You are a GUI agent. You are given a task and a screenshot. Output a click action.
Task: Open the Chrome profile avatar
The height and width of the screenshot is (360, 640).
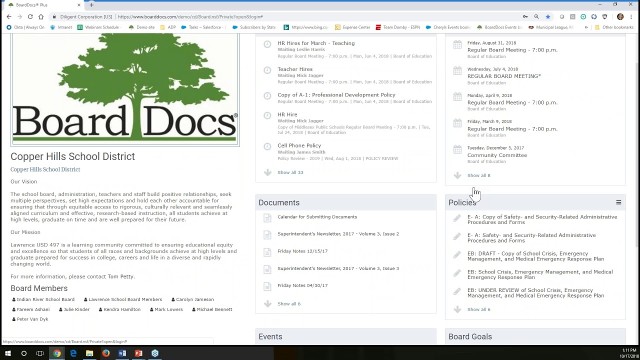tap(620, 17)
